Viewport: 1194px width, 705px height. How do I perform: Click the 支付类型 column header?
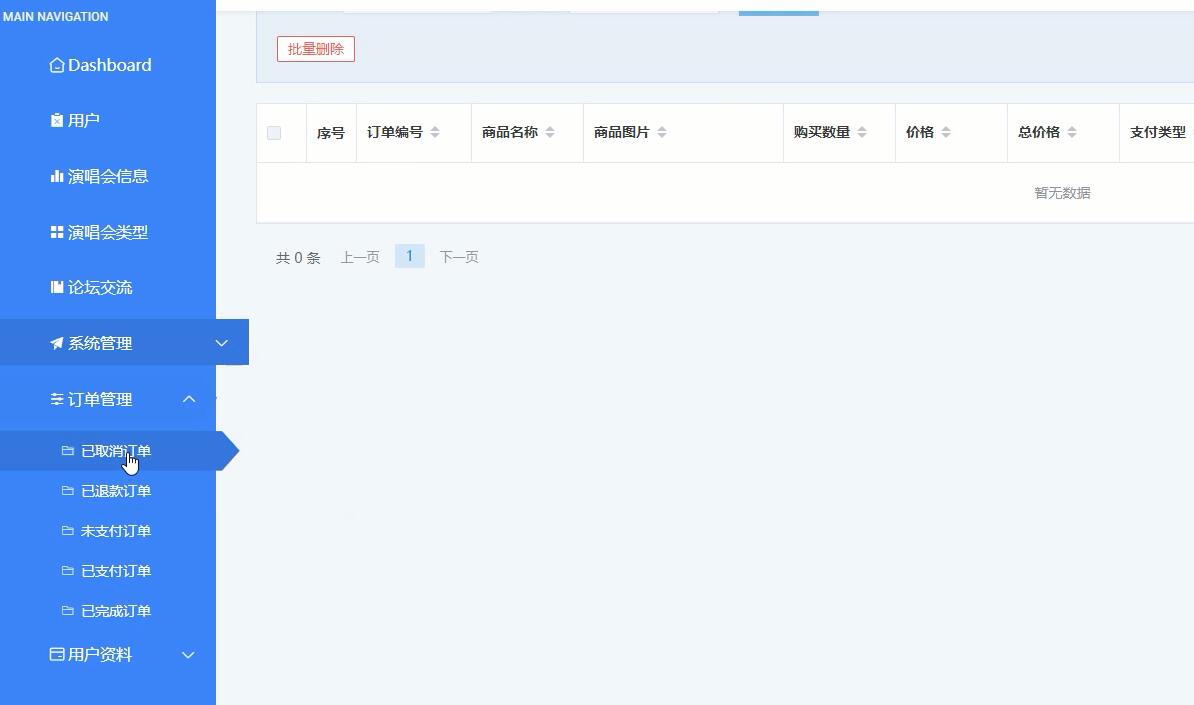tap(1157, 132)
